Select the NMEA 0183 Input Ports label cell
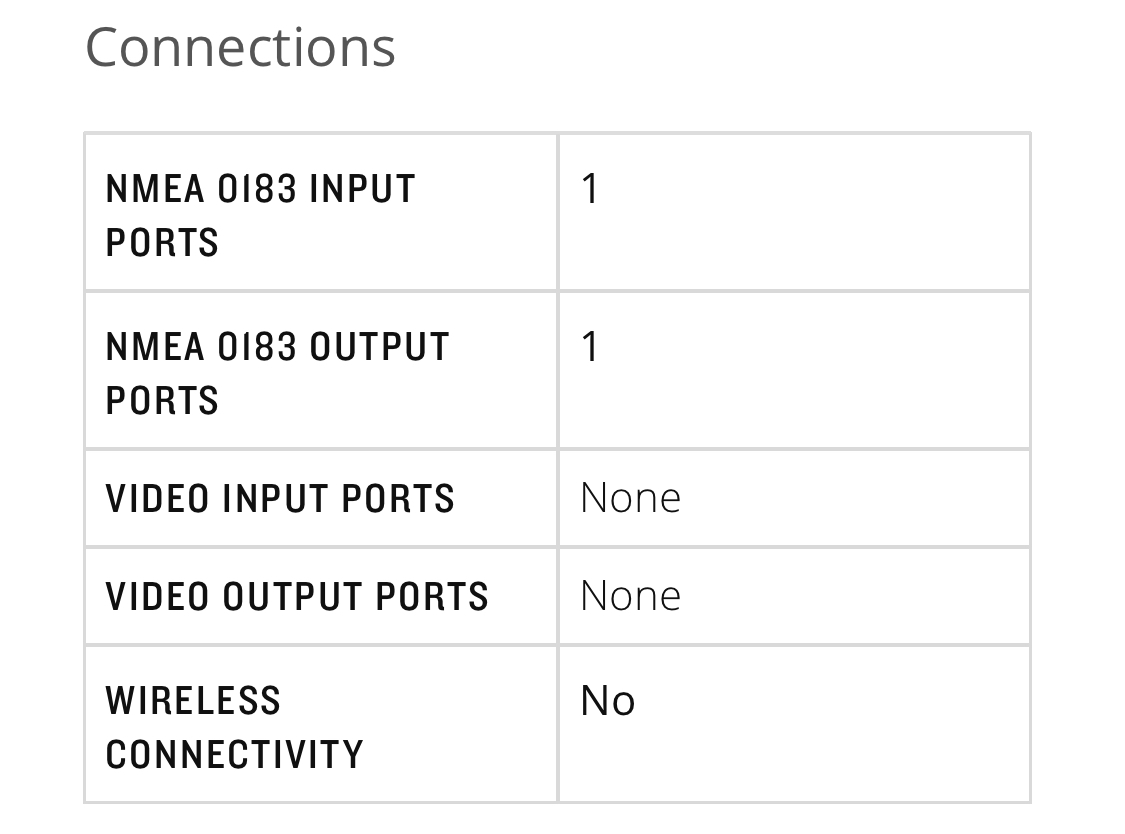 tap(320, 214)
